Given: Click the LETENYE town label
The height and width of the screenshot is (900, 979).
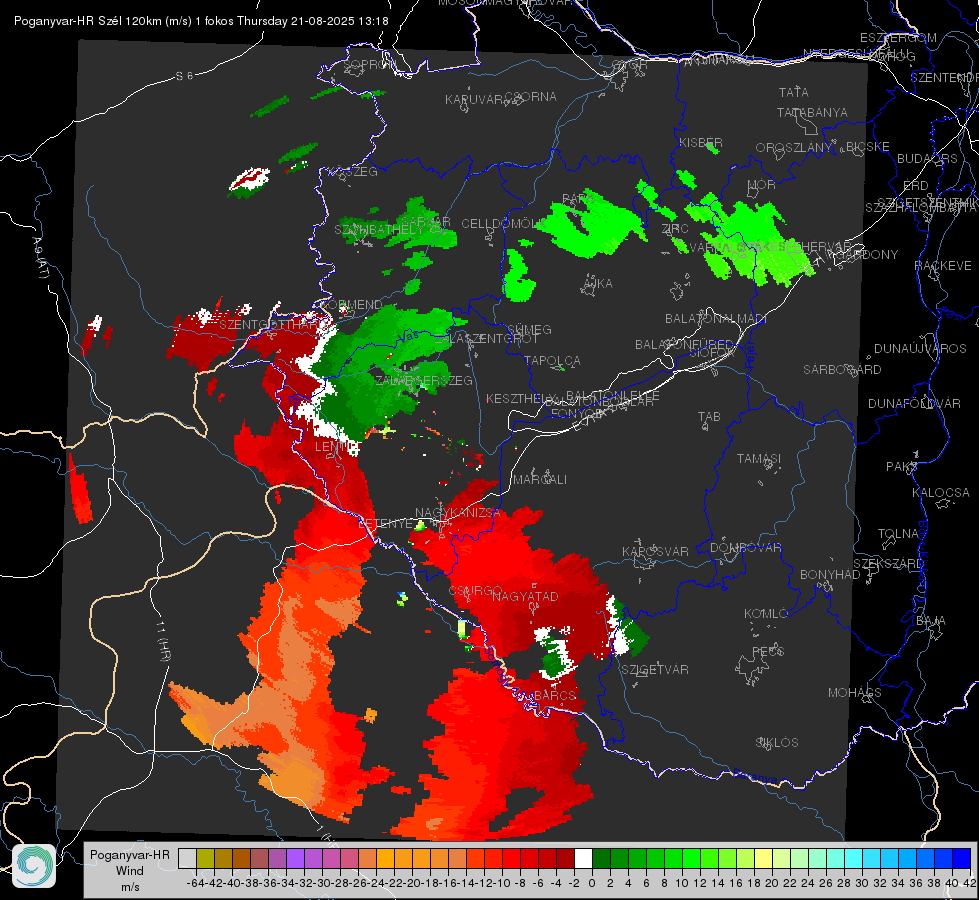Looking at the screenshot, I should coord(385,524).
